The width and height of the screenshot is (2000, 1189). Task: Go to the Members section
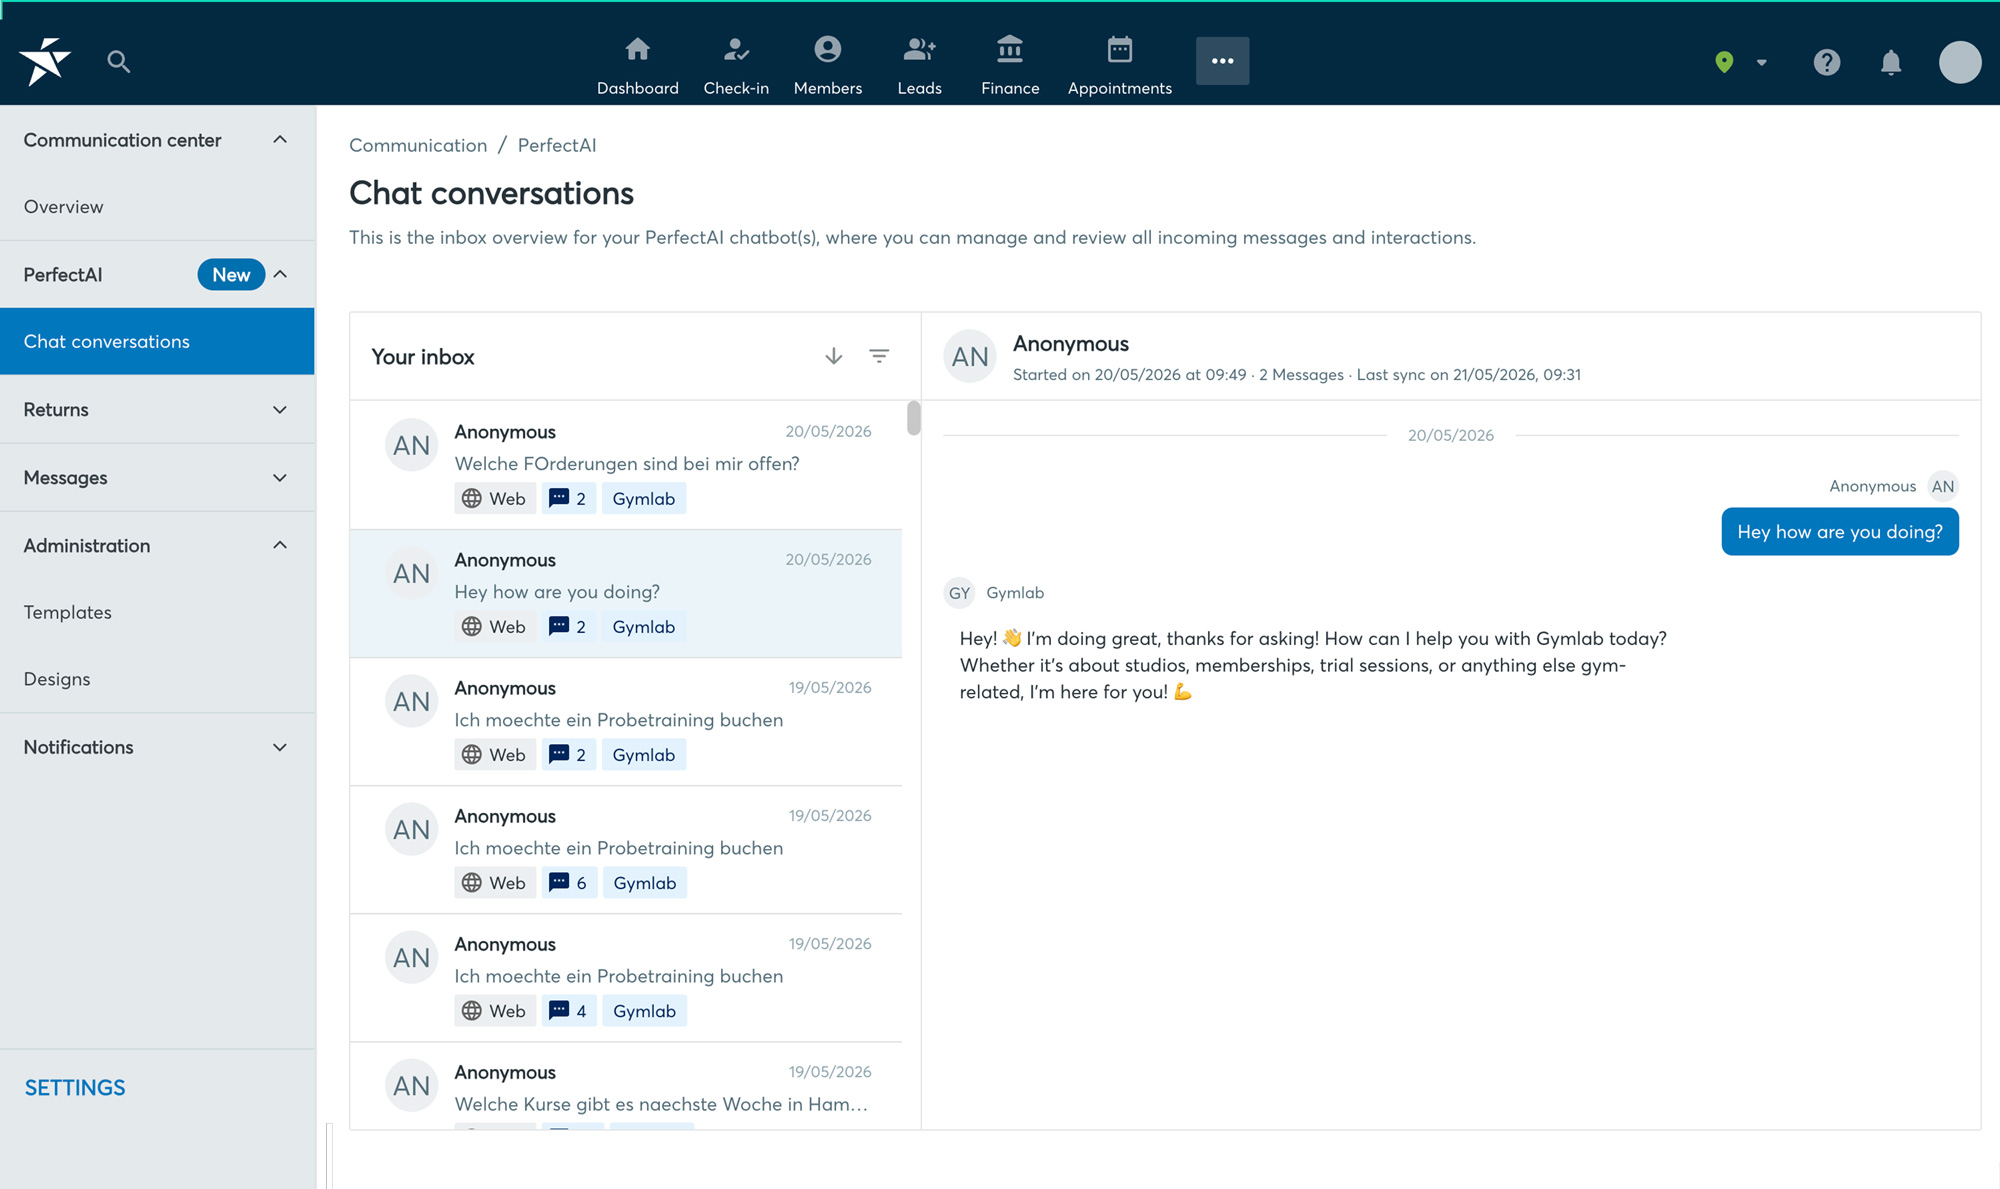point(827,66)
